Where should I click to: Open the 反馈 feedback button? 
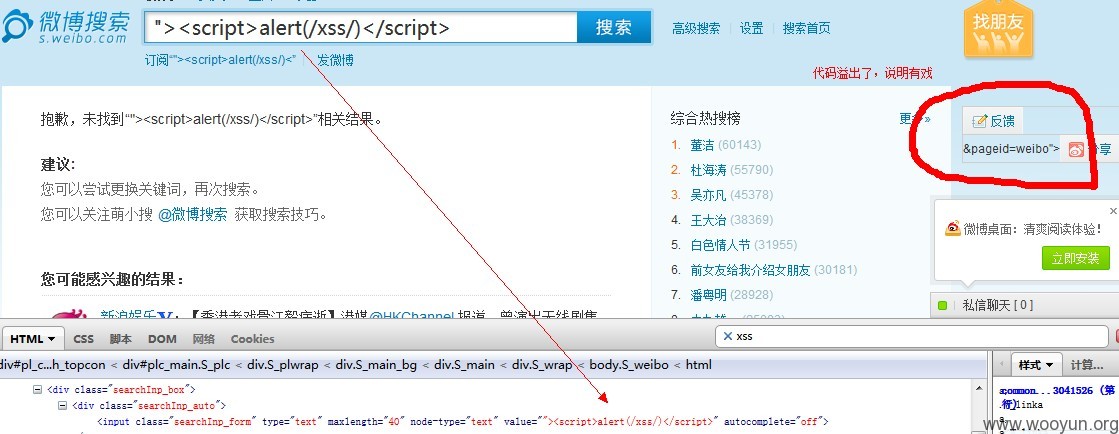click(x=993, y=121)
